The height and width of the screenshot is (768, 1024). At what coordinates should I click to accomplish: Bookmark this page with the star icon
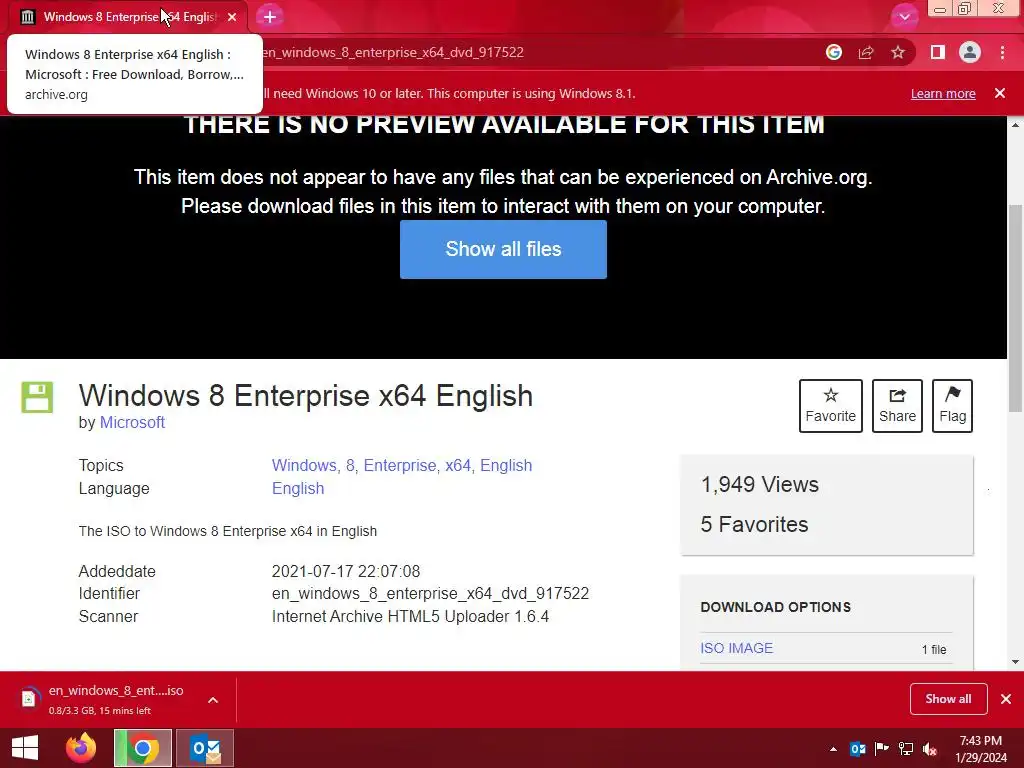(x=898, y=52)
